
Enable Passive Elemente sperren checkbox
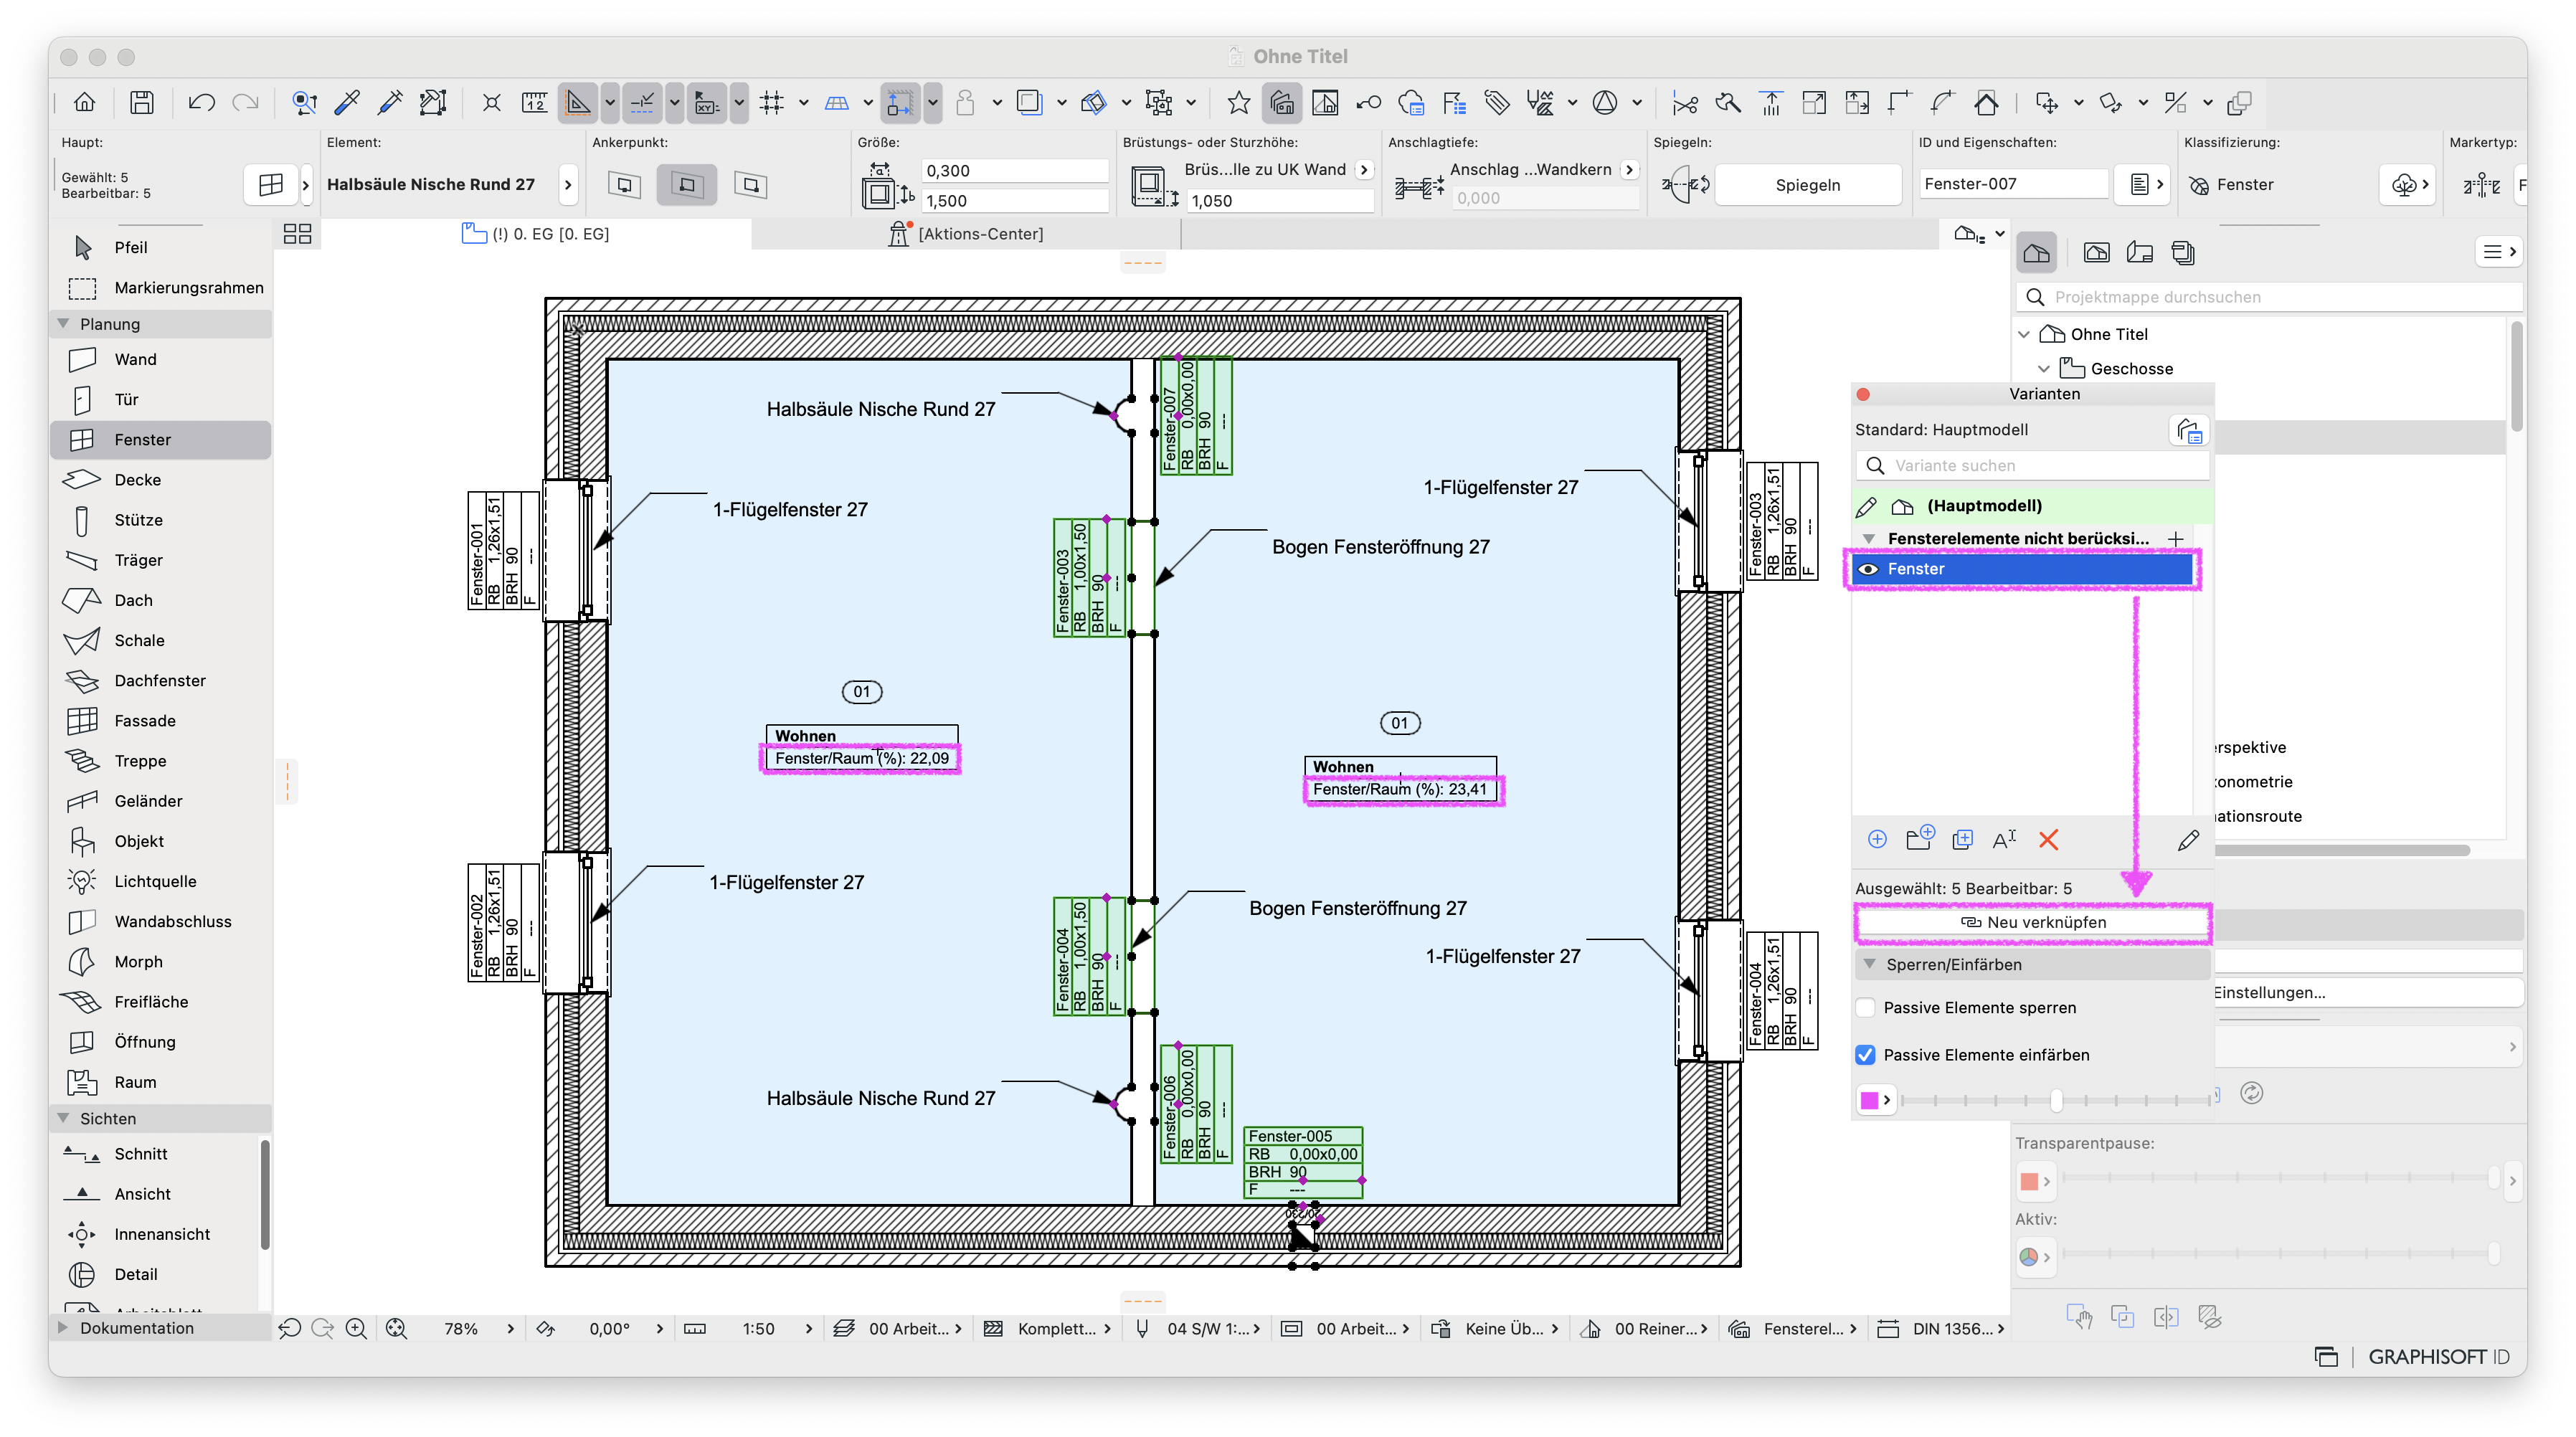click(x=1865, y=1007)
